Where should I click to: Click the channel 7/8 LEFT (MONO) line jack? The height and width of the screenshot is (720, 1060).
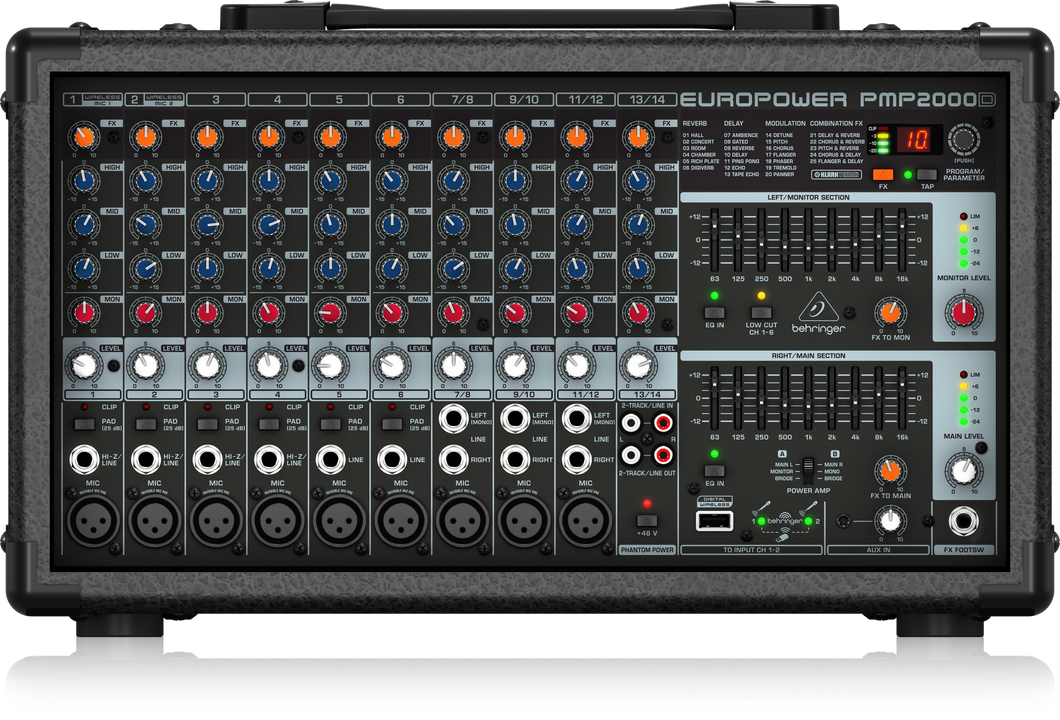coord(453,419)
